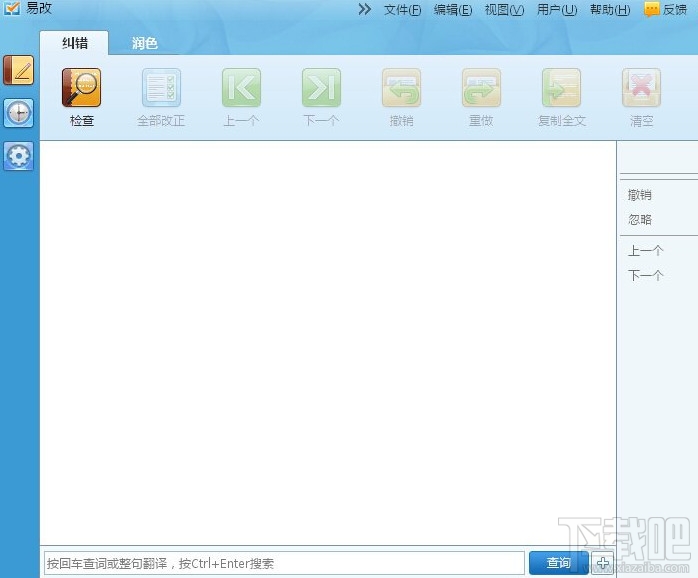Image resolution: width=698 pixels, height=578 pixels.
Task: Click inside the main text editing area
Action: pyautogui.click(x=328, y=342)
